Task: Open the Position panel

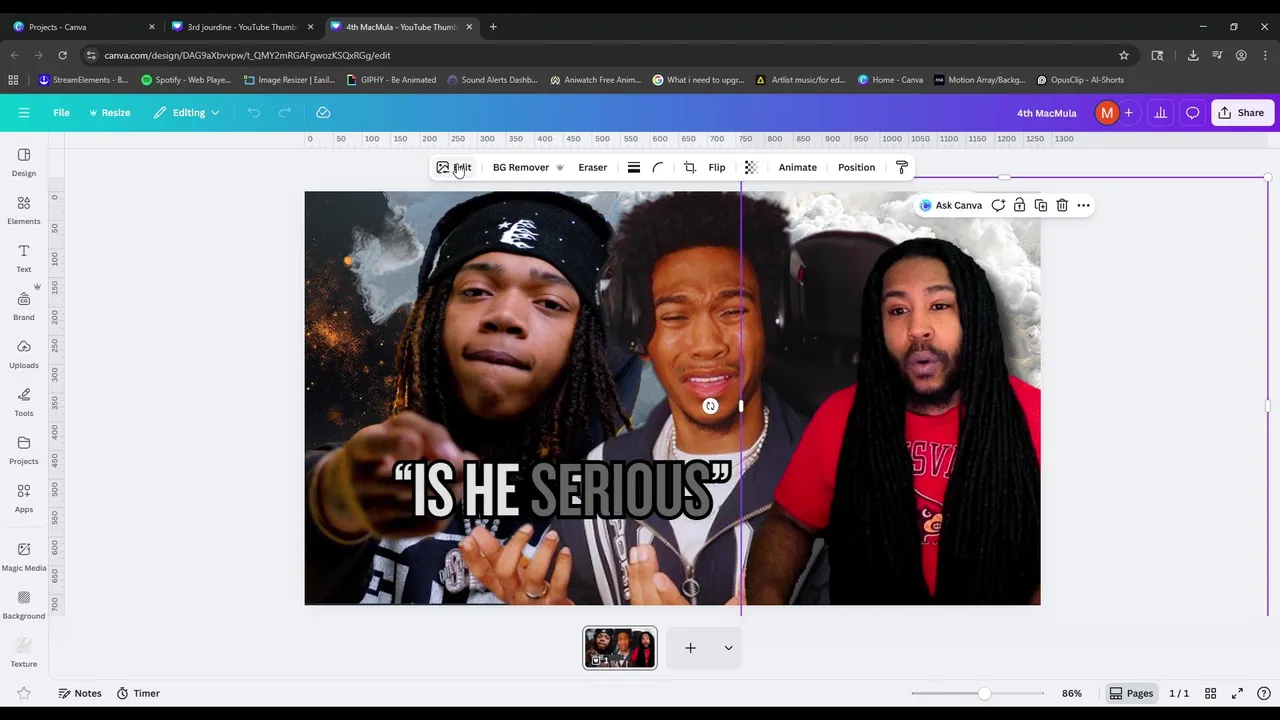Action: [857, 167]
